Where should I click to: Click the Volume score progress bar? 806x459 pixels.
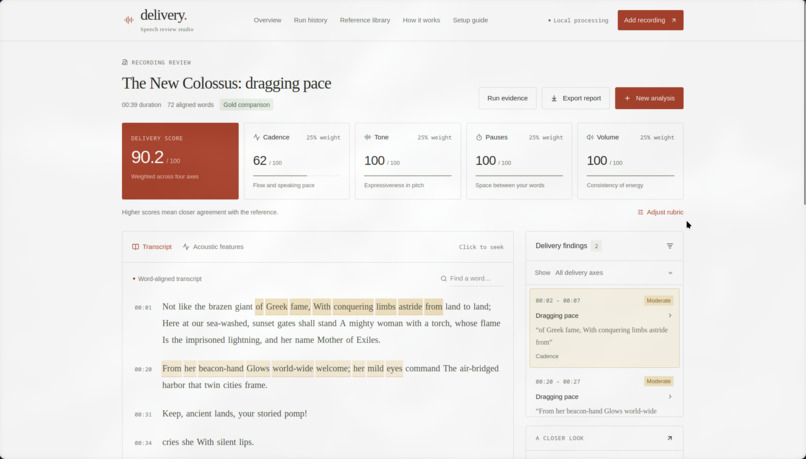630,175
